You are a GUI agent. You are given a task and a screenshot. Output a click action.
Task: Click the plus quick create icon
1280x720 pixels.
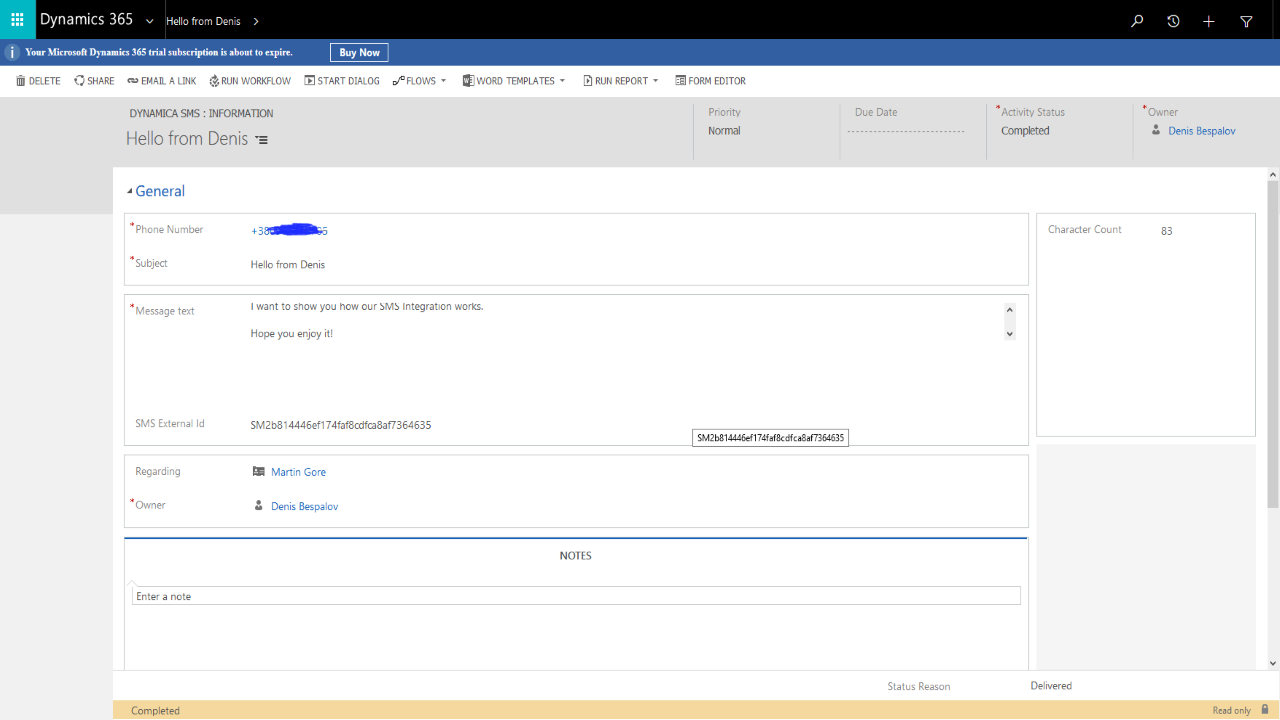tap(1209, 21)
